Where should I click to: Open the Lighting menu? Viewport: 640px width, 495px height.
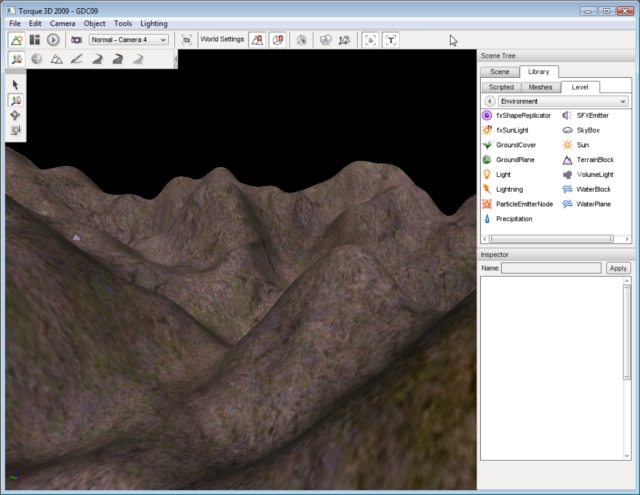154,22
